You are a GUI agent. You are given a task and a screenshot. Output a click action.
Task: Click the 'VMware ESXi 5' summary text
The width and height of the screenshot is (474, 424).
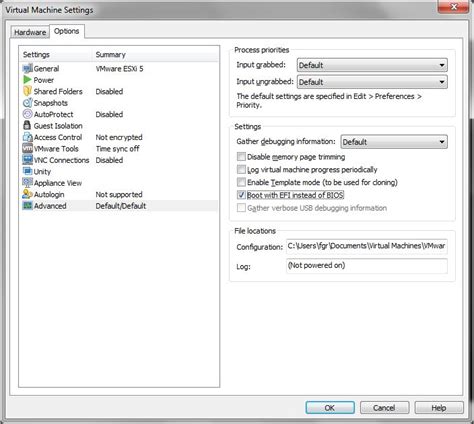[119, 69]
